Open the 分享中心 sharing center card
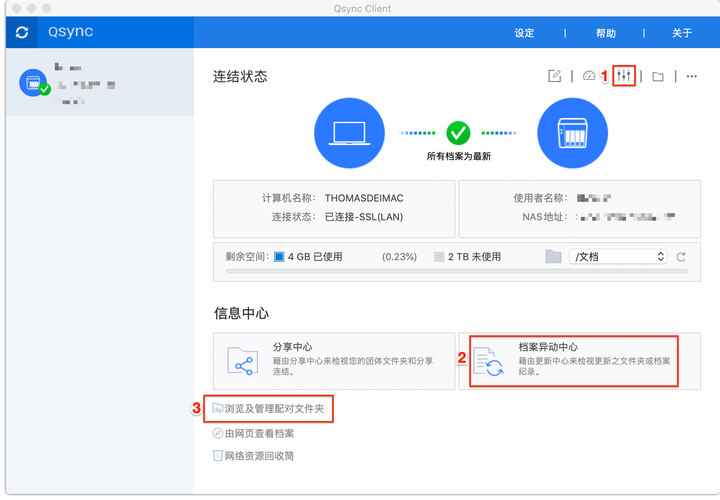Image resolution: width=720 pixels, height=500 pixels. pyautogui.click(x=334, y=361)
